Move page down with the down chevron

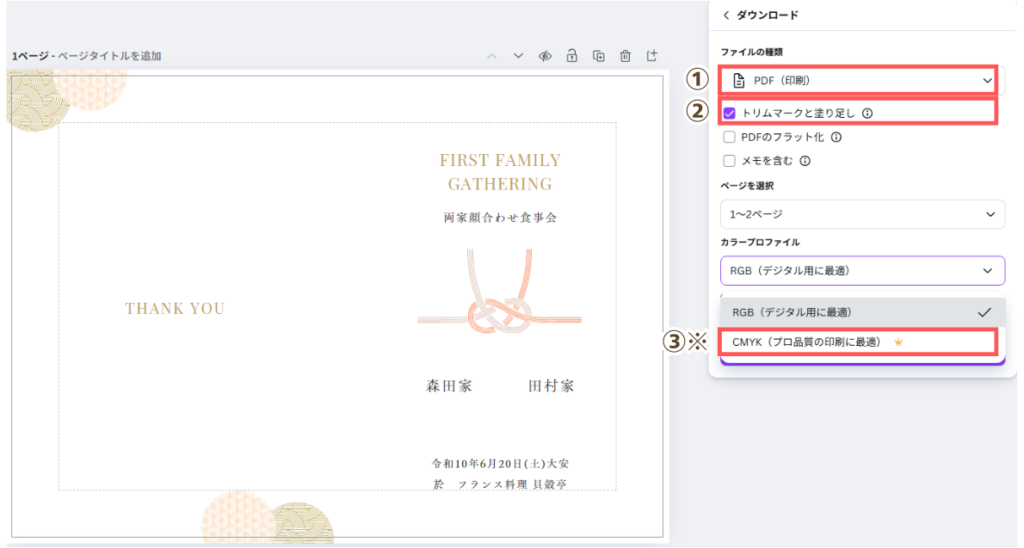pos(518,56)
